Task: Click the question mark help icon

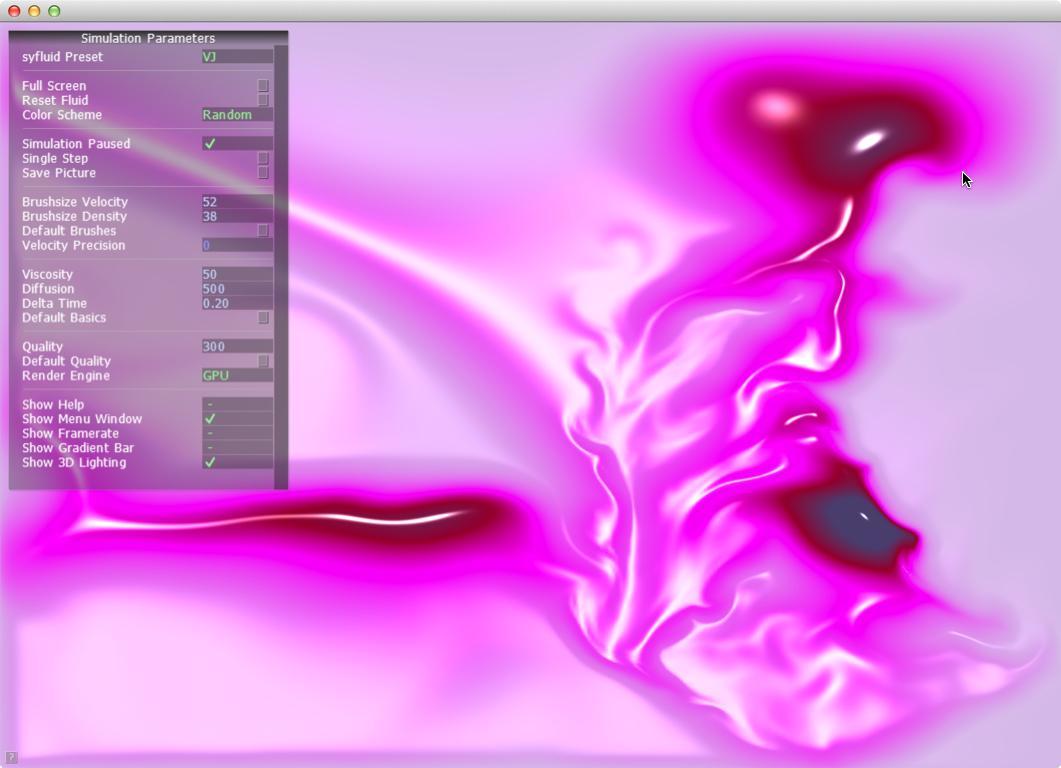Action: [x=11, y=758]
